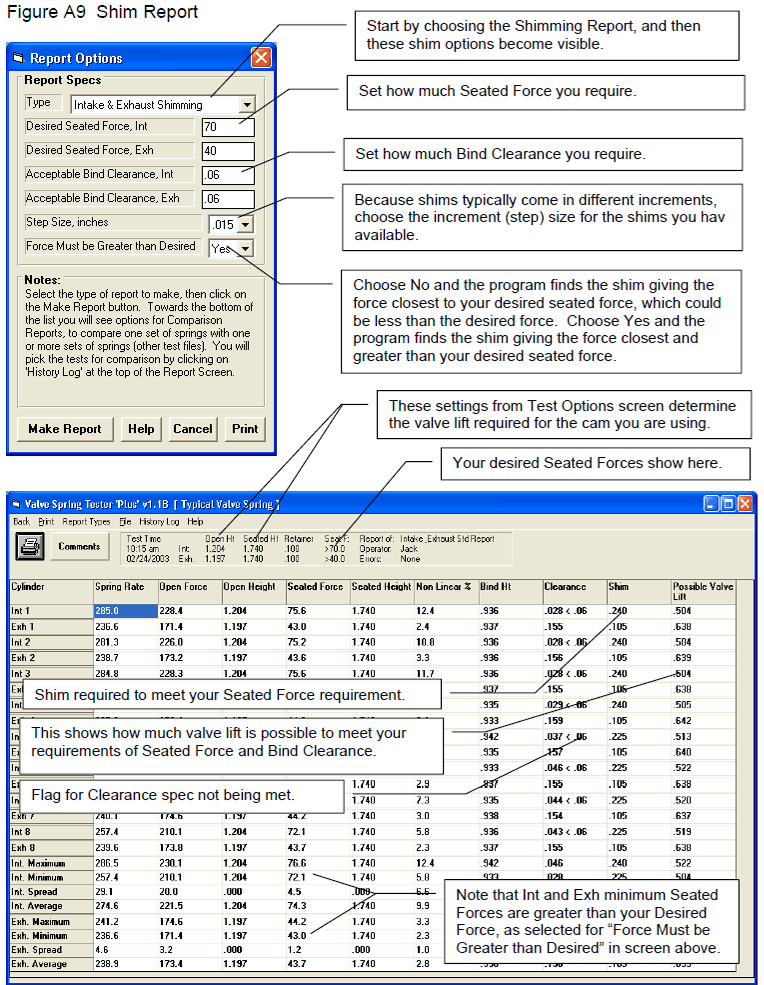Click Exh 1 spring rate 236.6
This screenshot has width=764, height=985.
point(126,626)
